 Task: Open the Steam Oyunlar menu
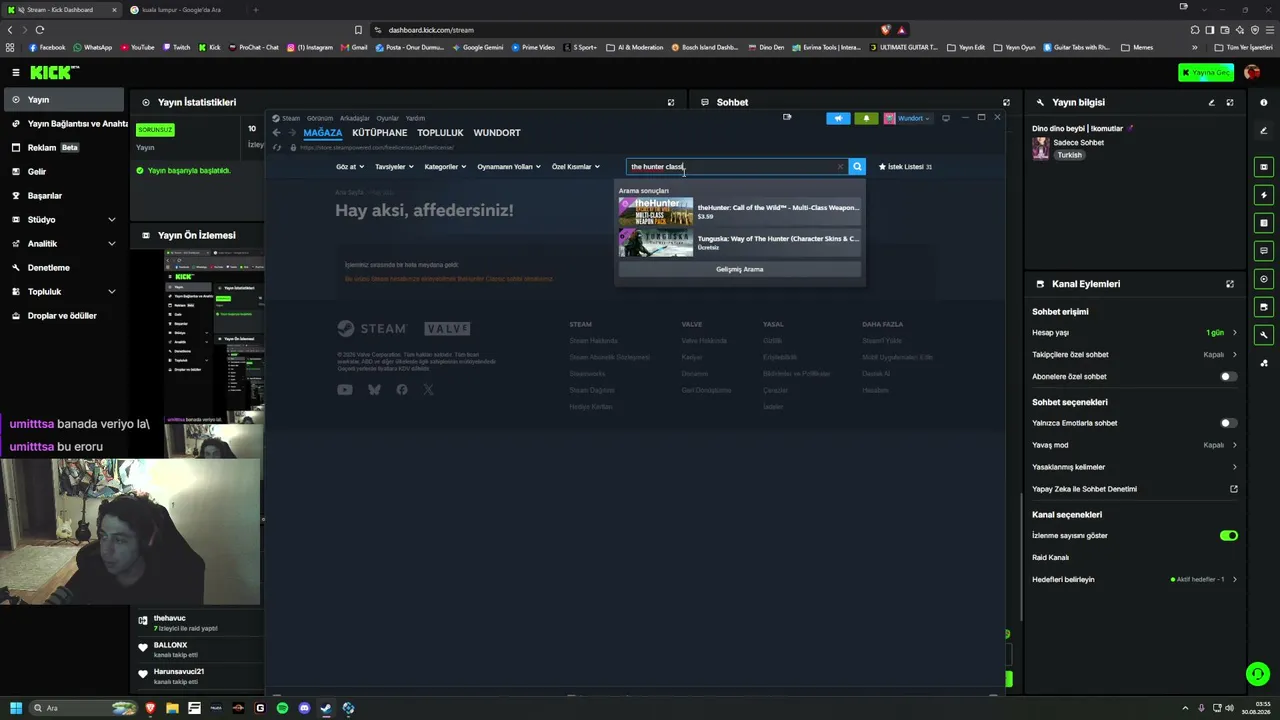pyautogui.click(x=387, y=118)
